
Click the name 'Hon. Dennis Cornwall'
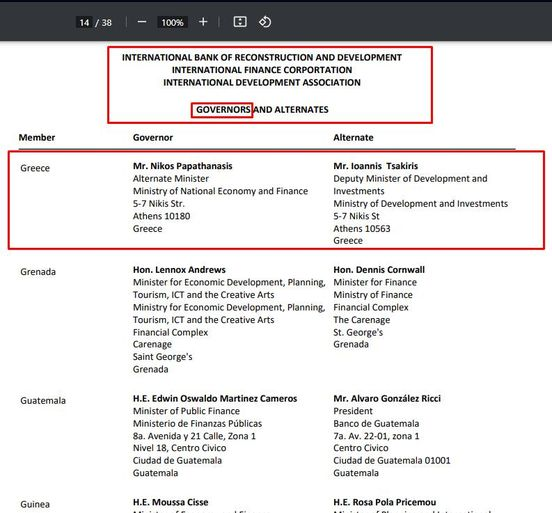coord(379,270)
